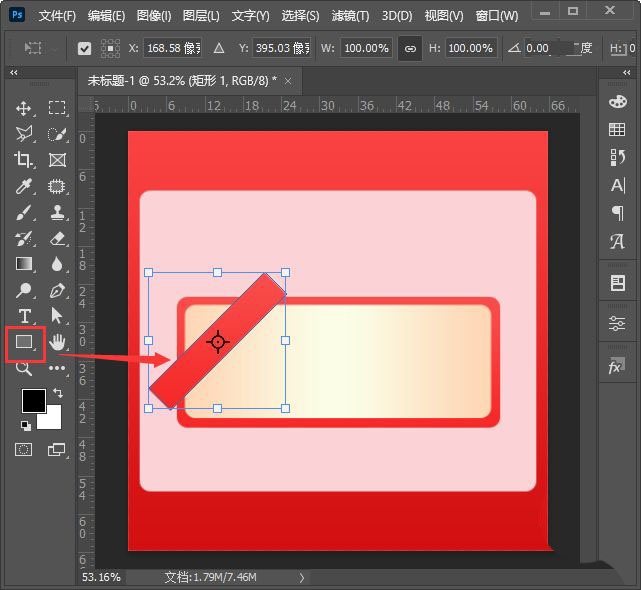This screenshot has height=590, width=641.
Task: Select the Eyedropper tool
Action: [x=24, y=186]
